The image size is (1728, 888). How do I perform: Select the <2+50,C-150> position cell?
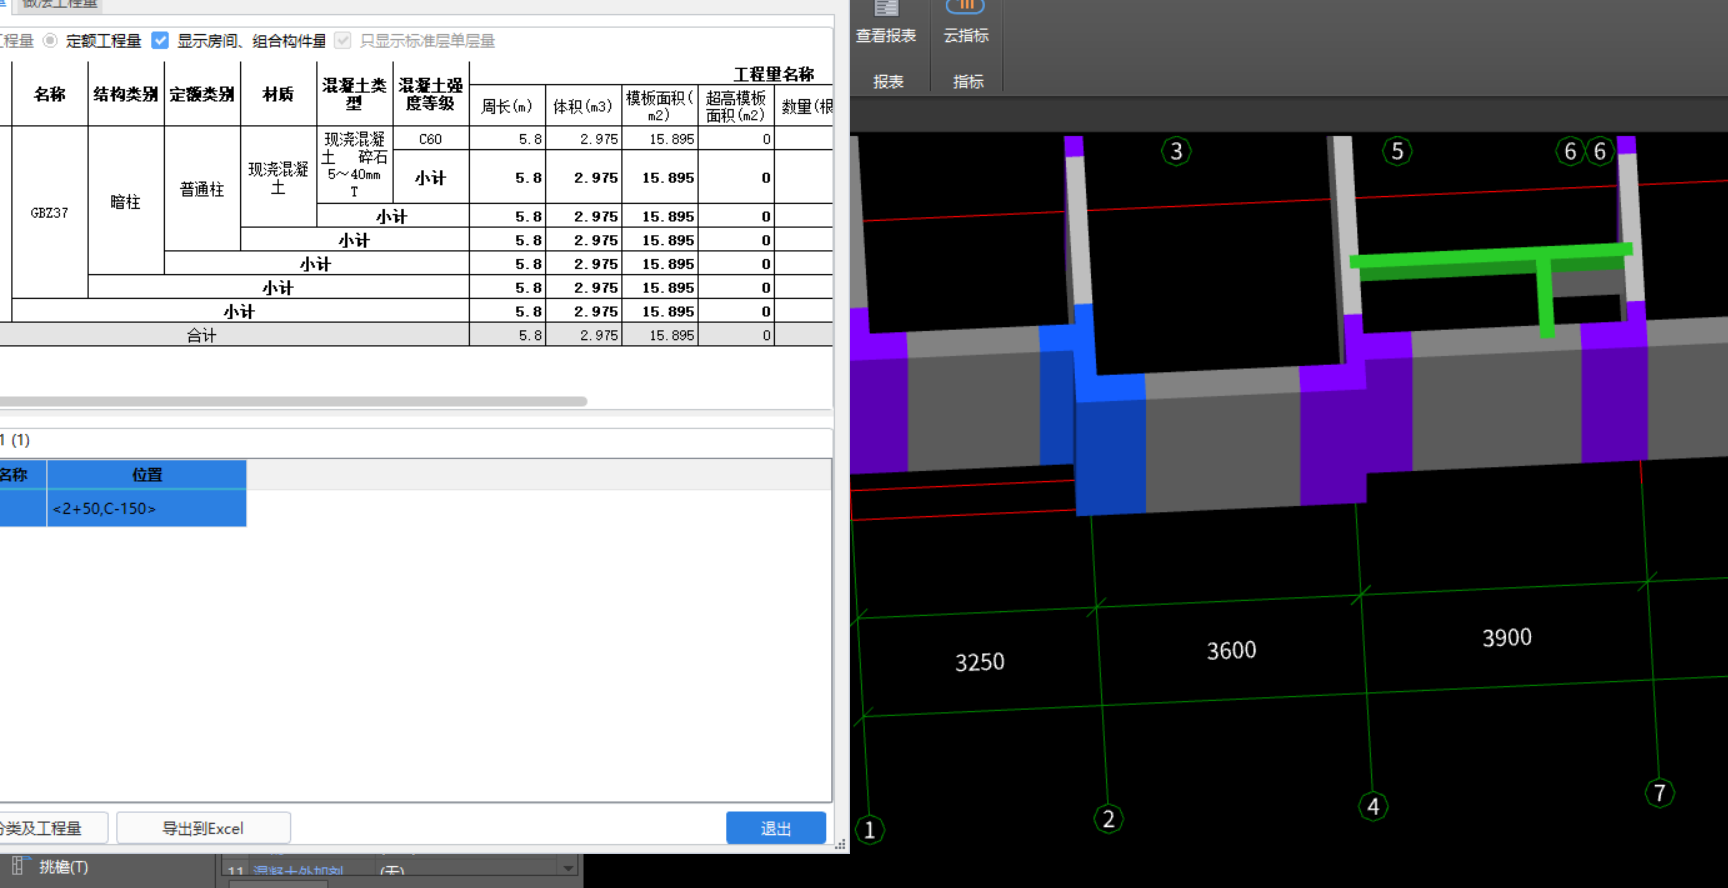(147, 508)
